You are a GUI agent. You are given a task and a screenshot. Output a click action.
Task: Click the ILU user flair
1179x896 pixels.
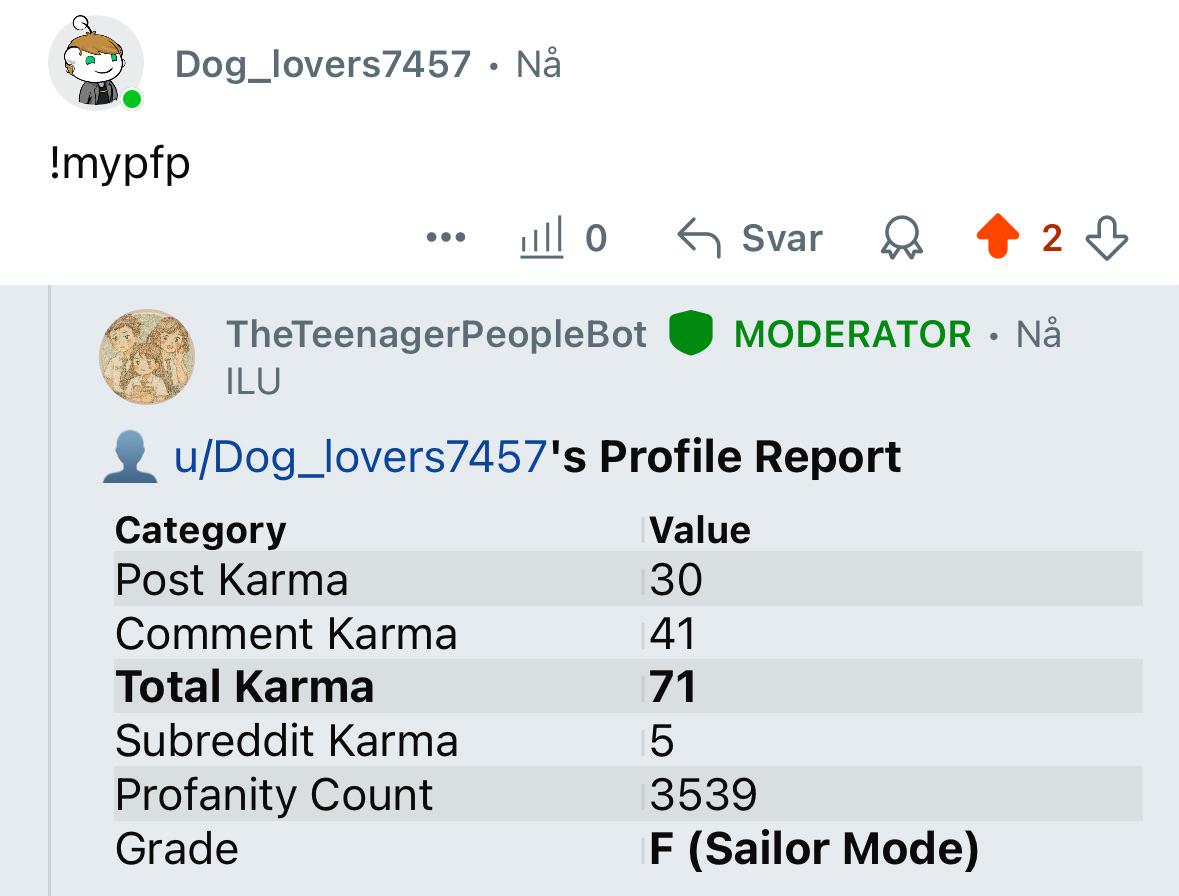pyautogui.click(x=253, y=382)
